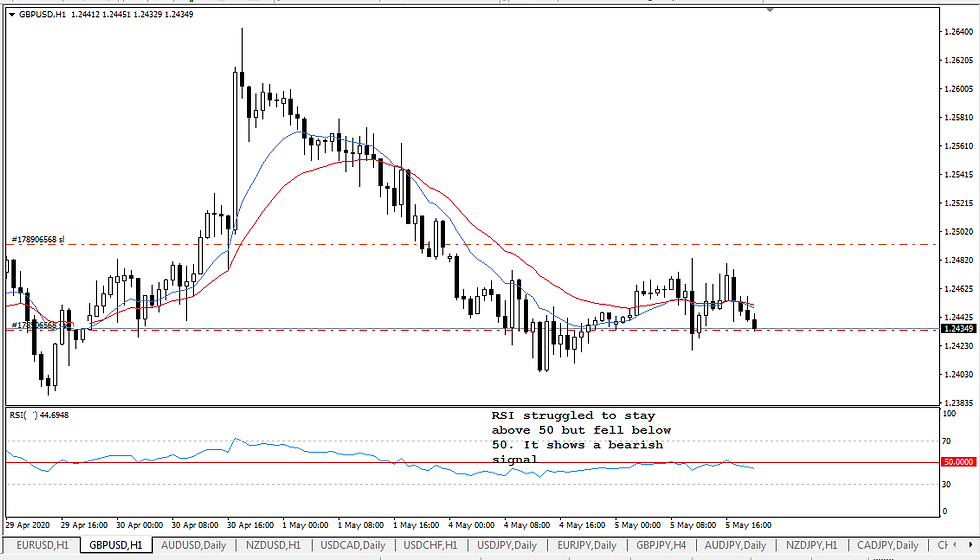Click the current price label 1.24349
The image size is (980, 560).
pyautogui.click(x=959, y=329)
